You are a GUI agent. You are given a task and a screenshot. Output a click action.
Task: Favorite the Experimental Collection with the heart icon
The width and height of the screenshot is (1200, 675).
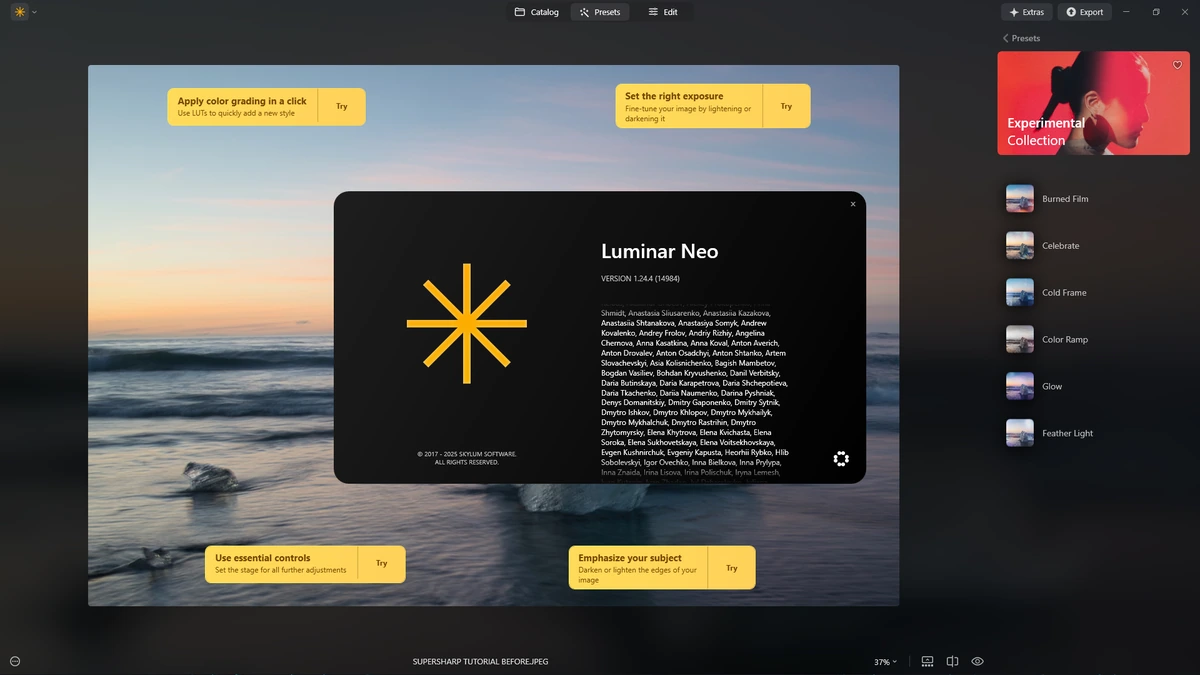tap(1177, 65)
